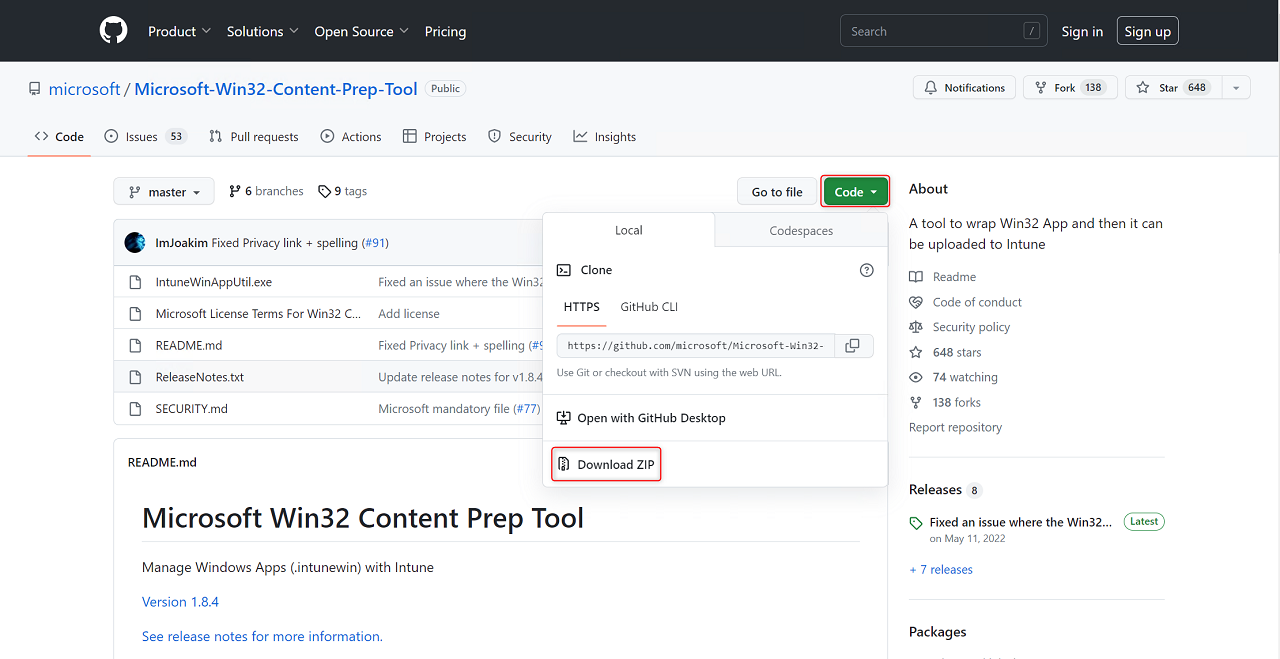Click Download ZIP
Image resolution: width=1280 pixels, height=659 pixels.
tap(606, 465)
